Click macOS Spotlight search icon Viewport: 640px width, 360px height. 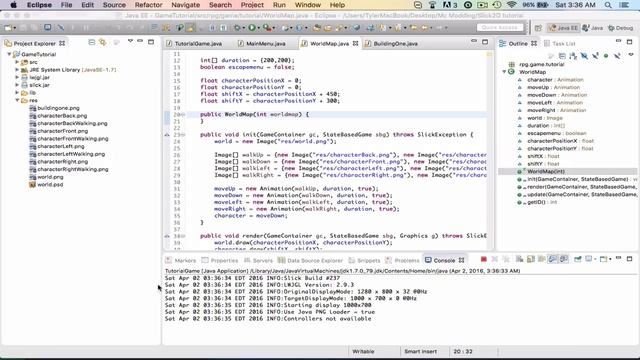(x=608, y=5)
